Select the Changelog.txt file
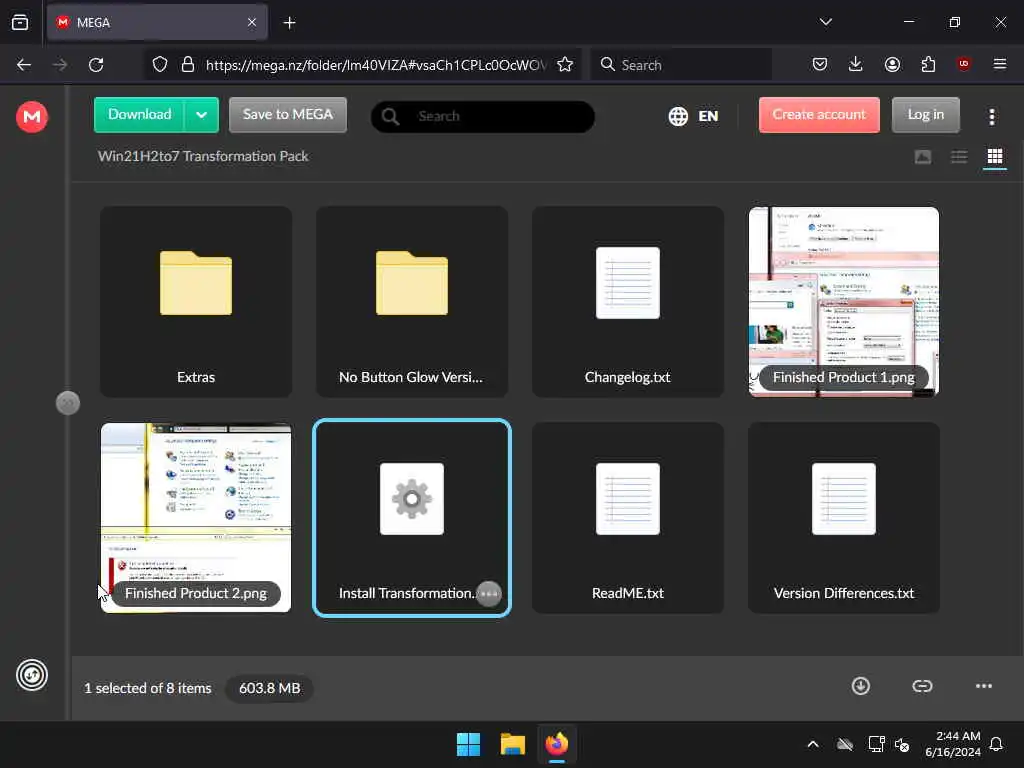The height and width of the screenshot is (768, 1024). click(x=628, y=302)
